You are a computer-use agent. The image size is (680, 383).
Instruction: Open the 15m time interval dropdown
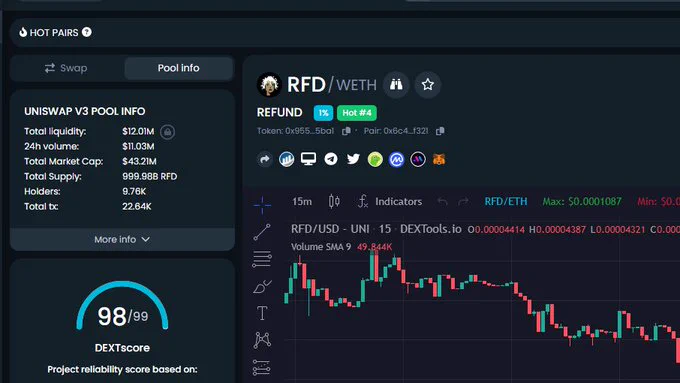302,201
